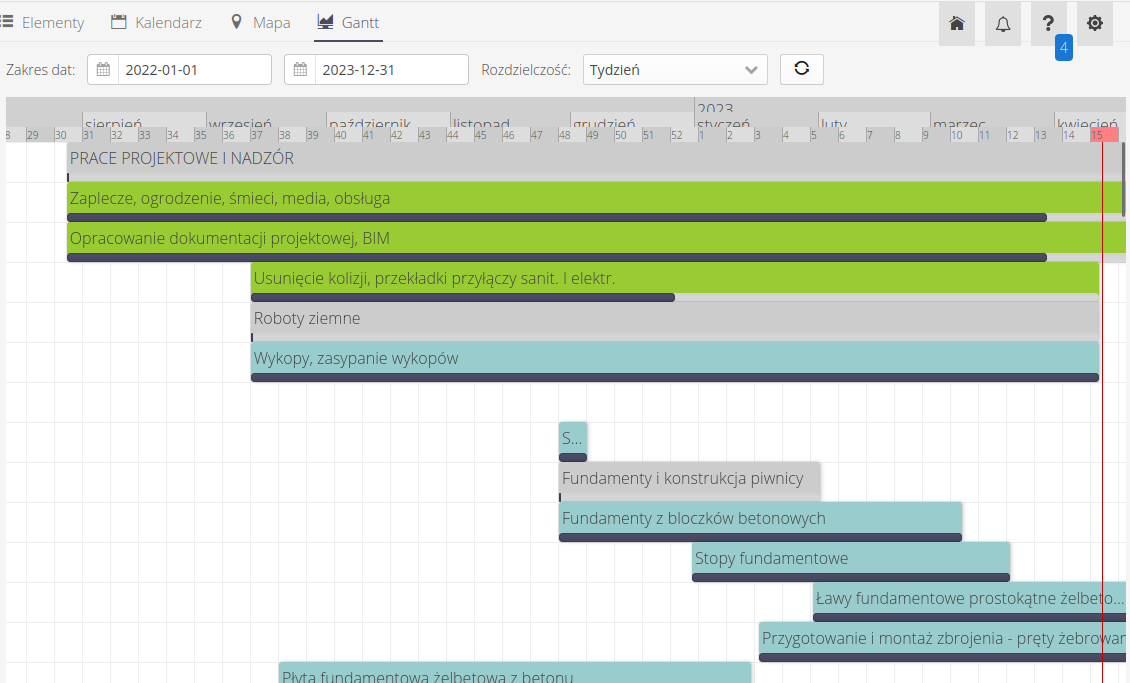Switch to the Elementy tab
Screen dimensions: 1130x683
coord(43,22)
